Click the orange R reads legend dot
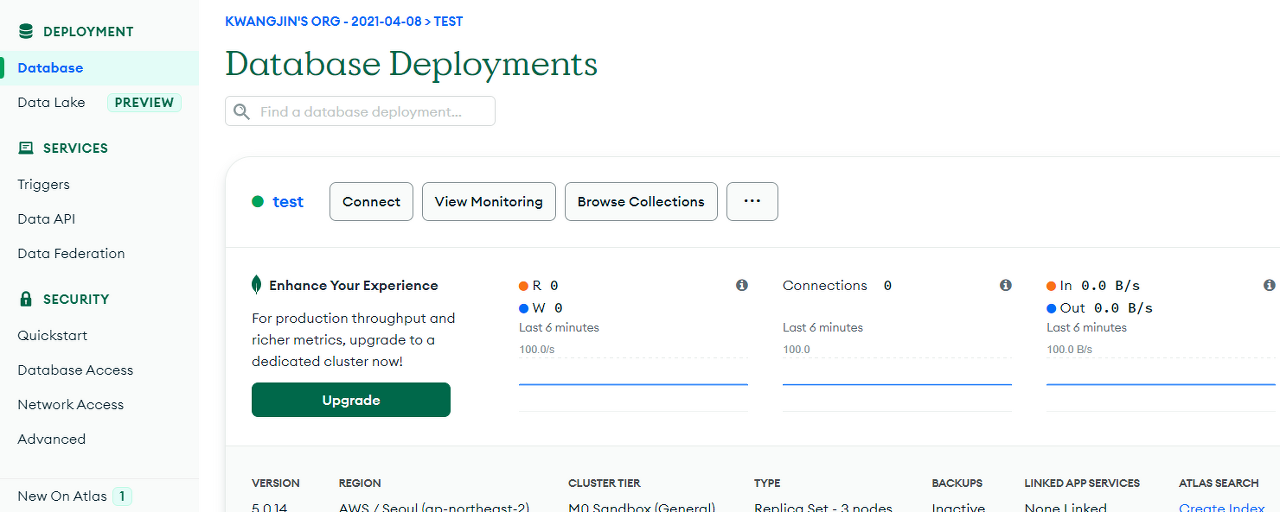Viewport: 1280px width, 512px height. [524, 286]
